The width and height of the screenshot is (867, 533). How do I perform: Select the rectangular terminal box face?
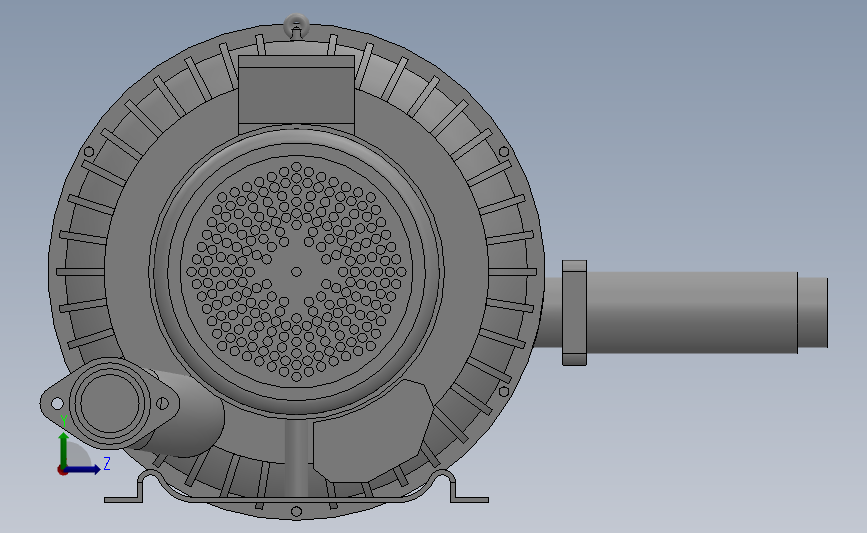point(296,95)
